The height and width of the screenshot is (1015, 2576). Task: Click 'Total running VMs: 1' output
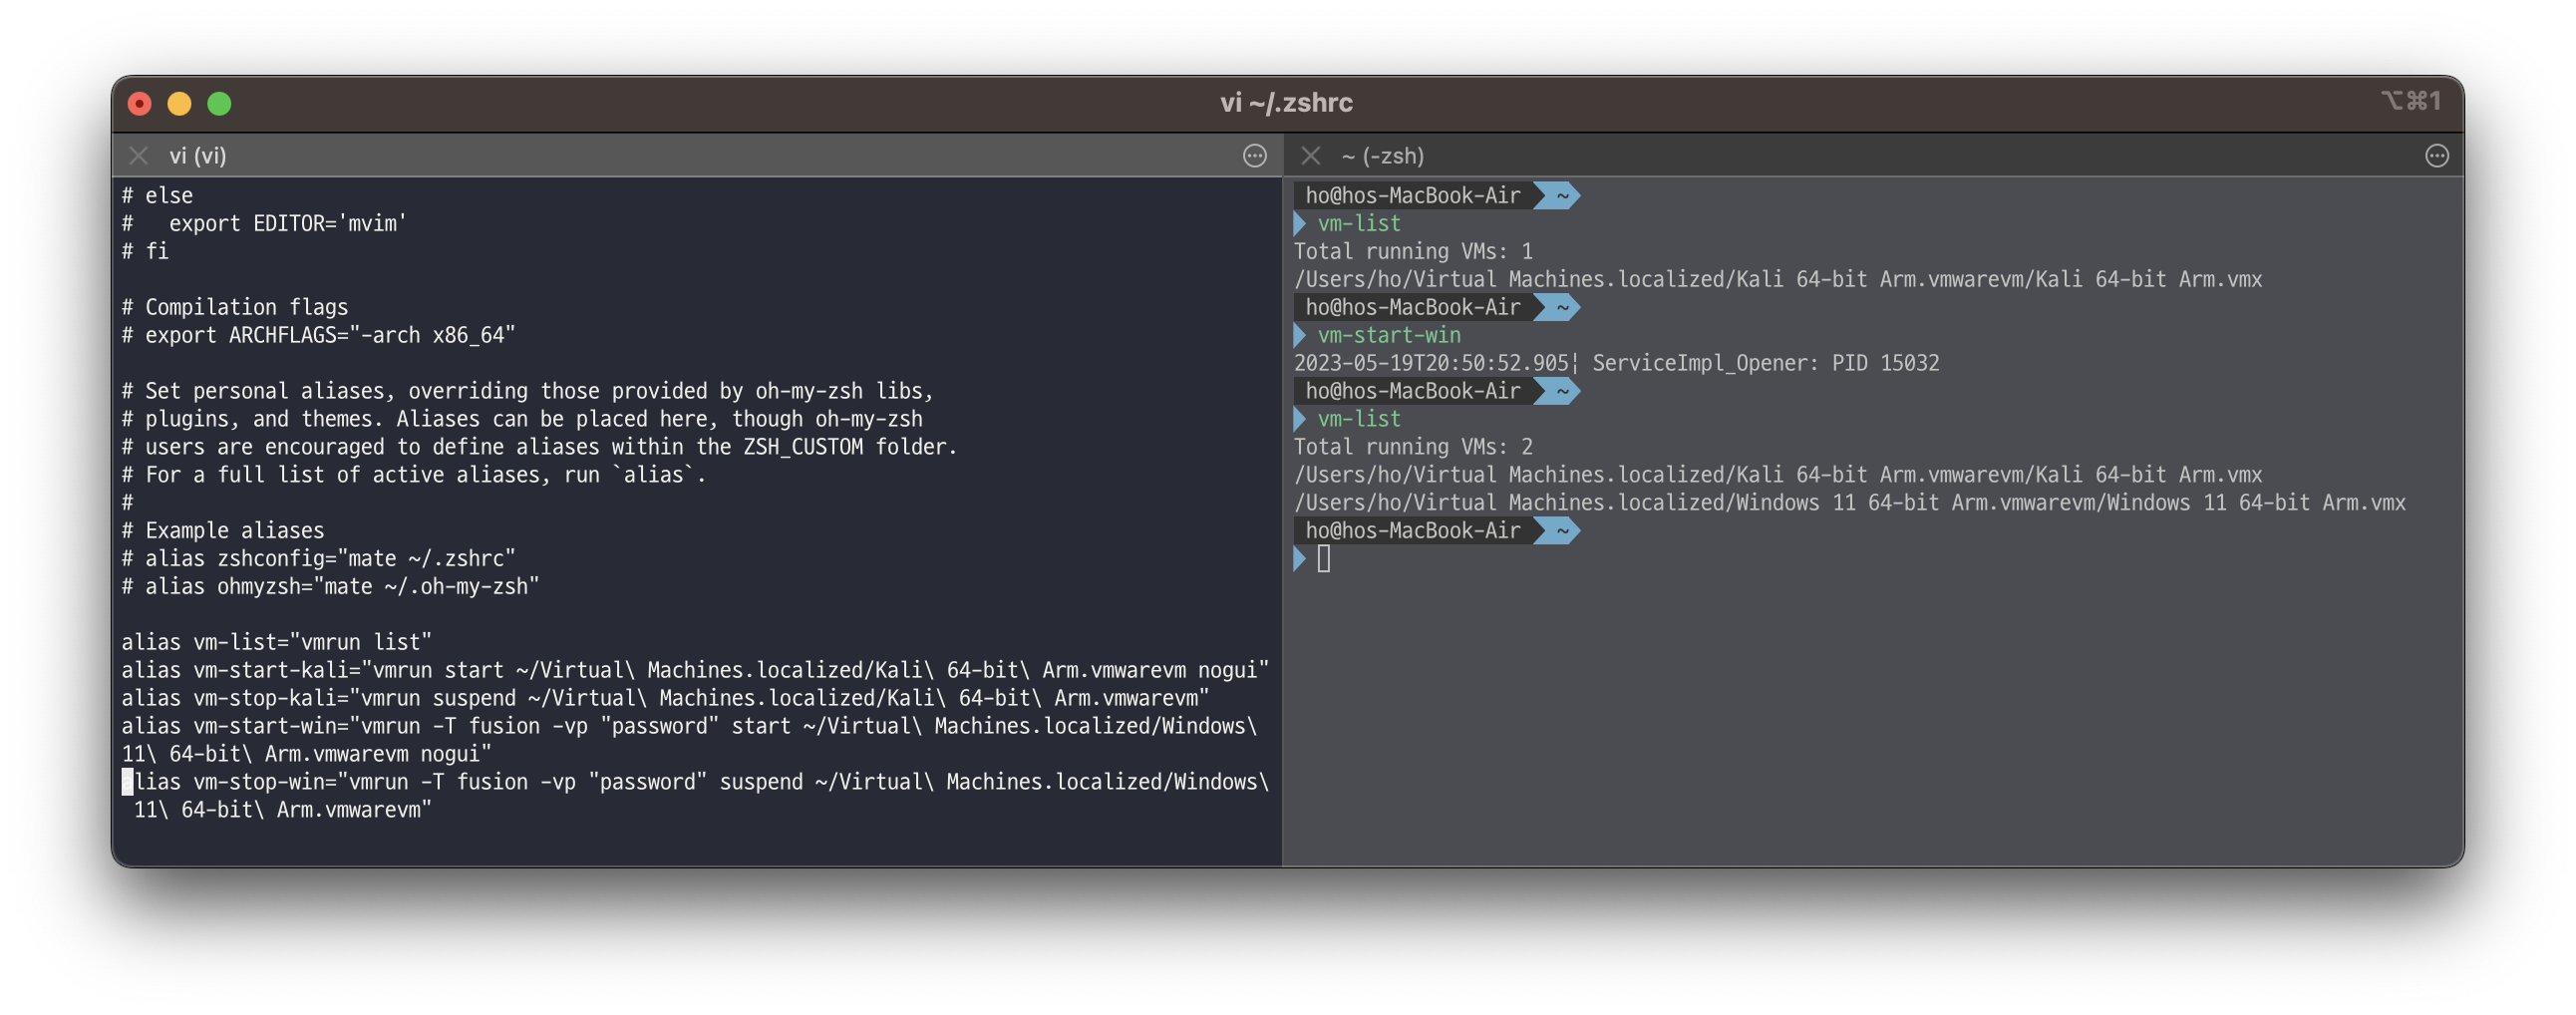tap(1413, 251)
